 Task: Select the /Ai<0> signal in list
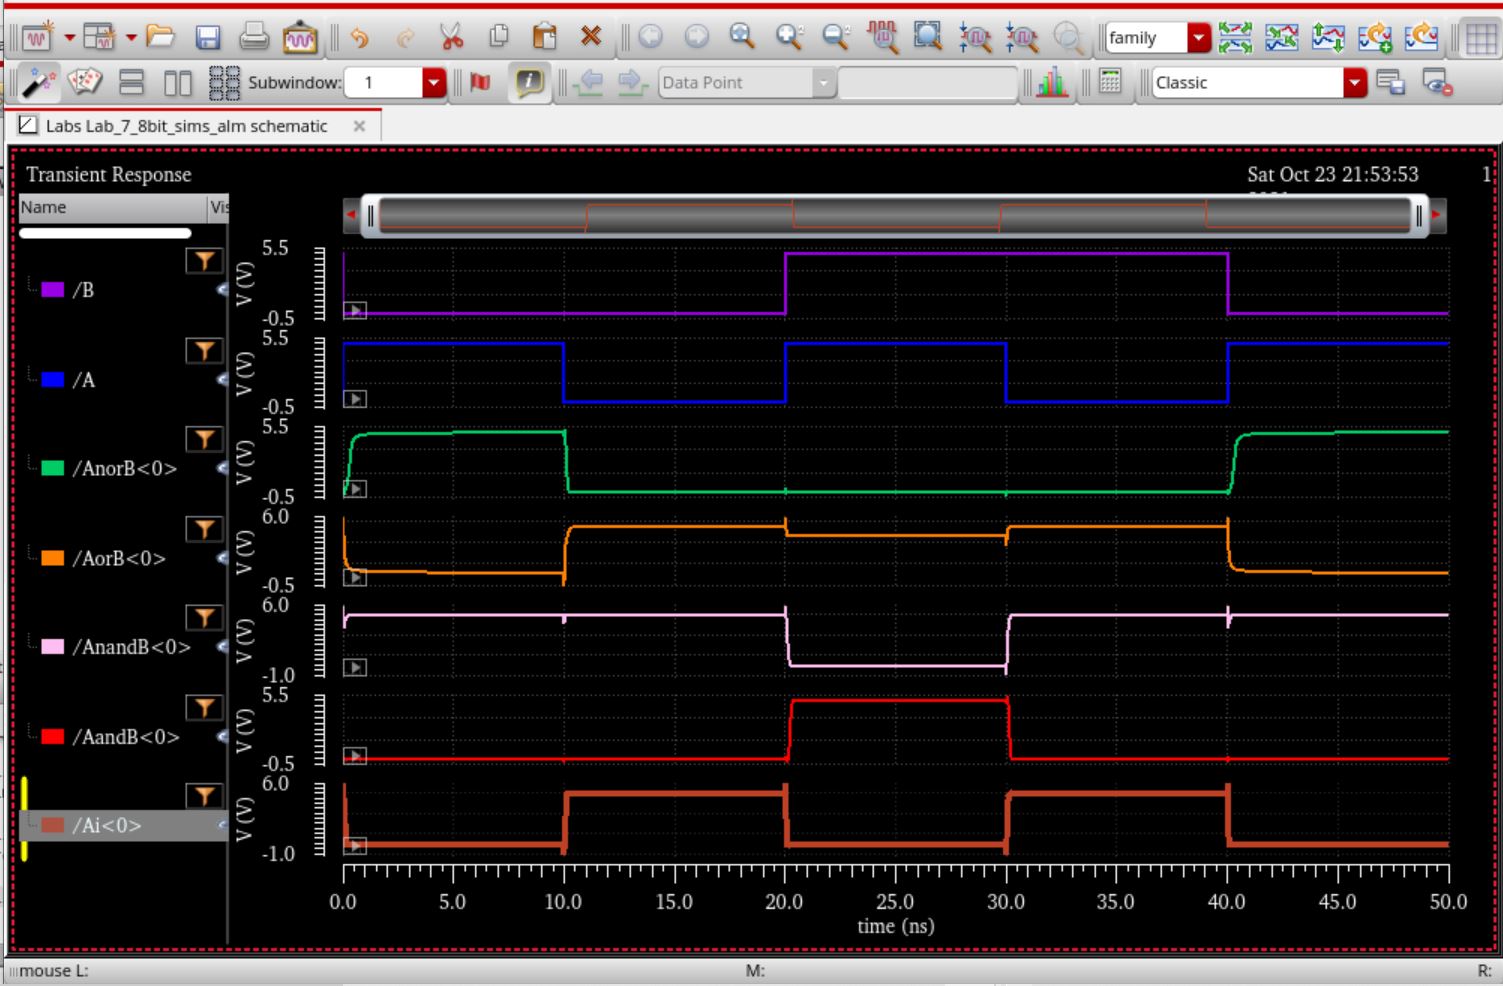pyautogui.click(x=106, y=826)
